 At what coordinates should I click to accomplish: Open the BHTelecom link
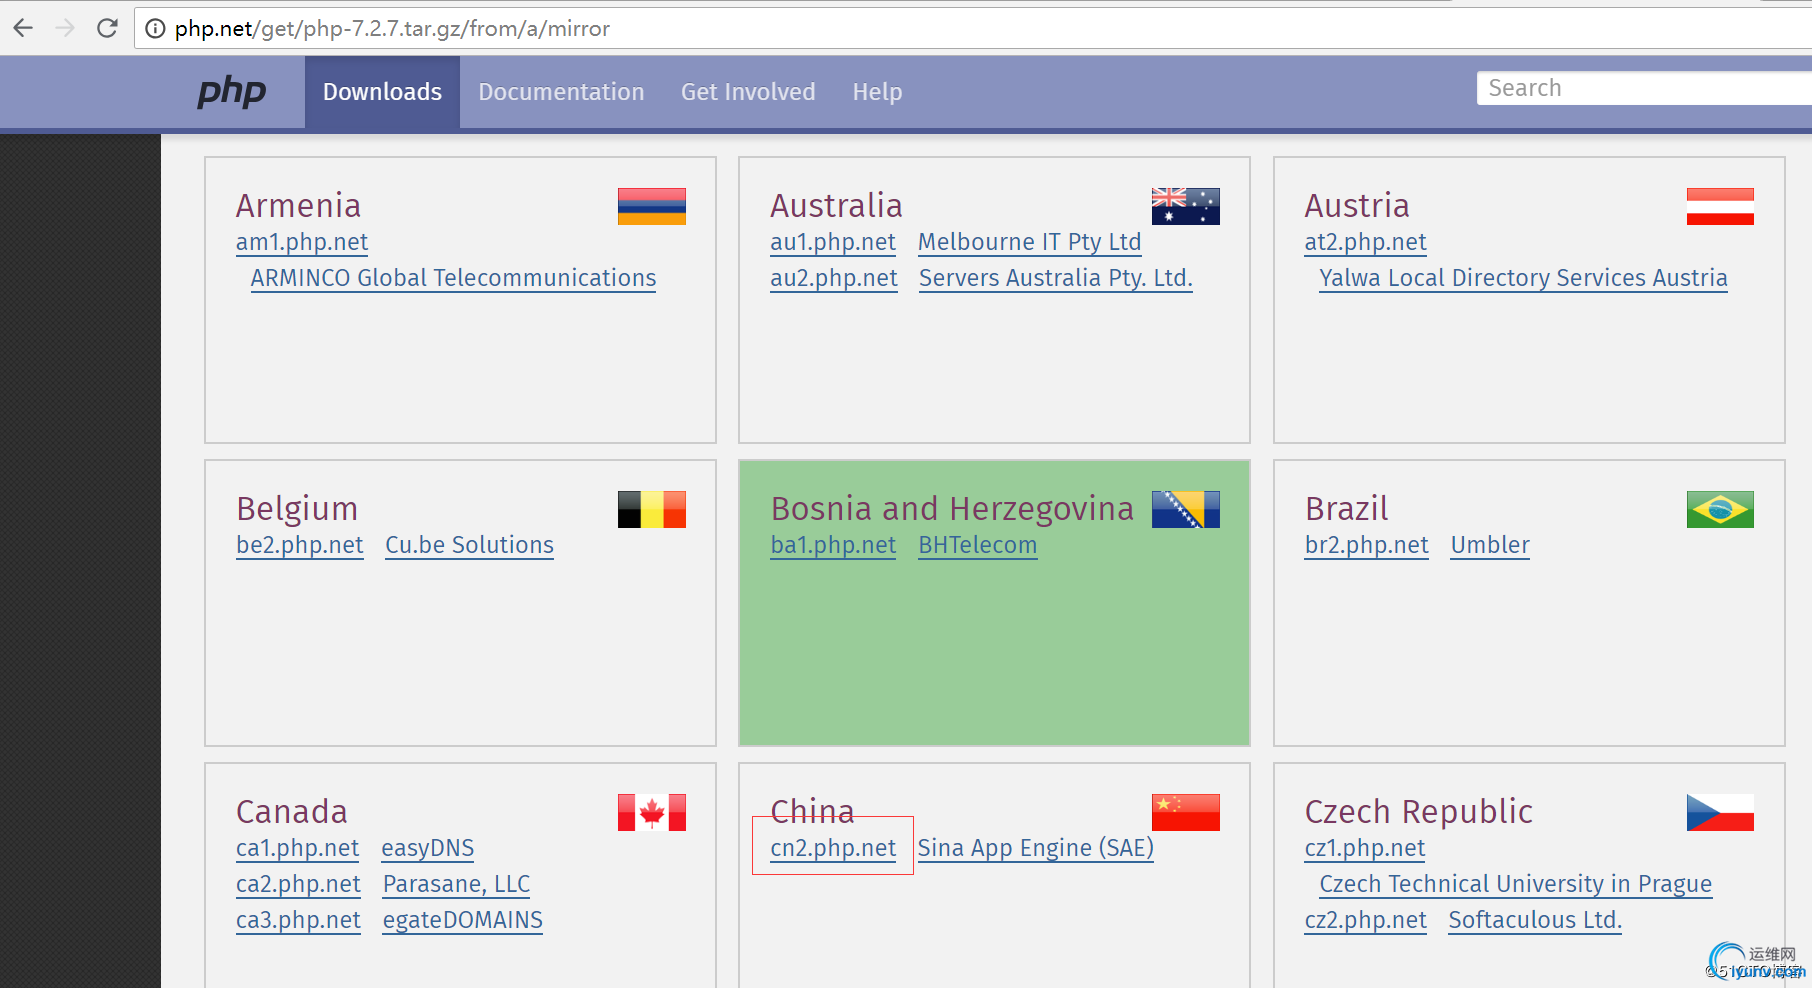click(x=978, y=545)
